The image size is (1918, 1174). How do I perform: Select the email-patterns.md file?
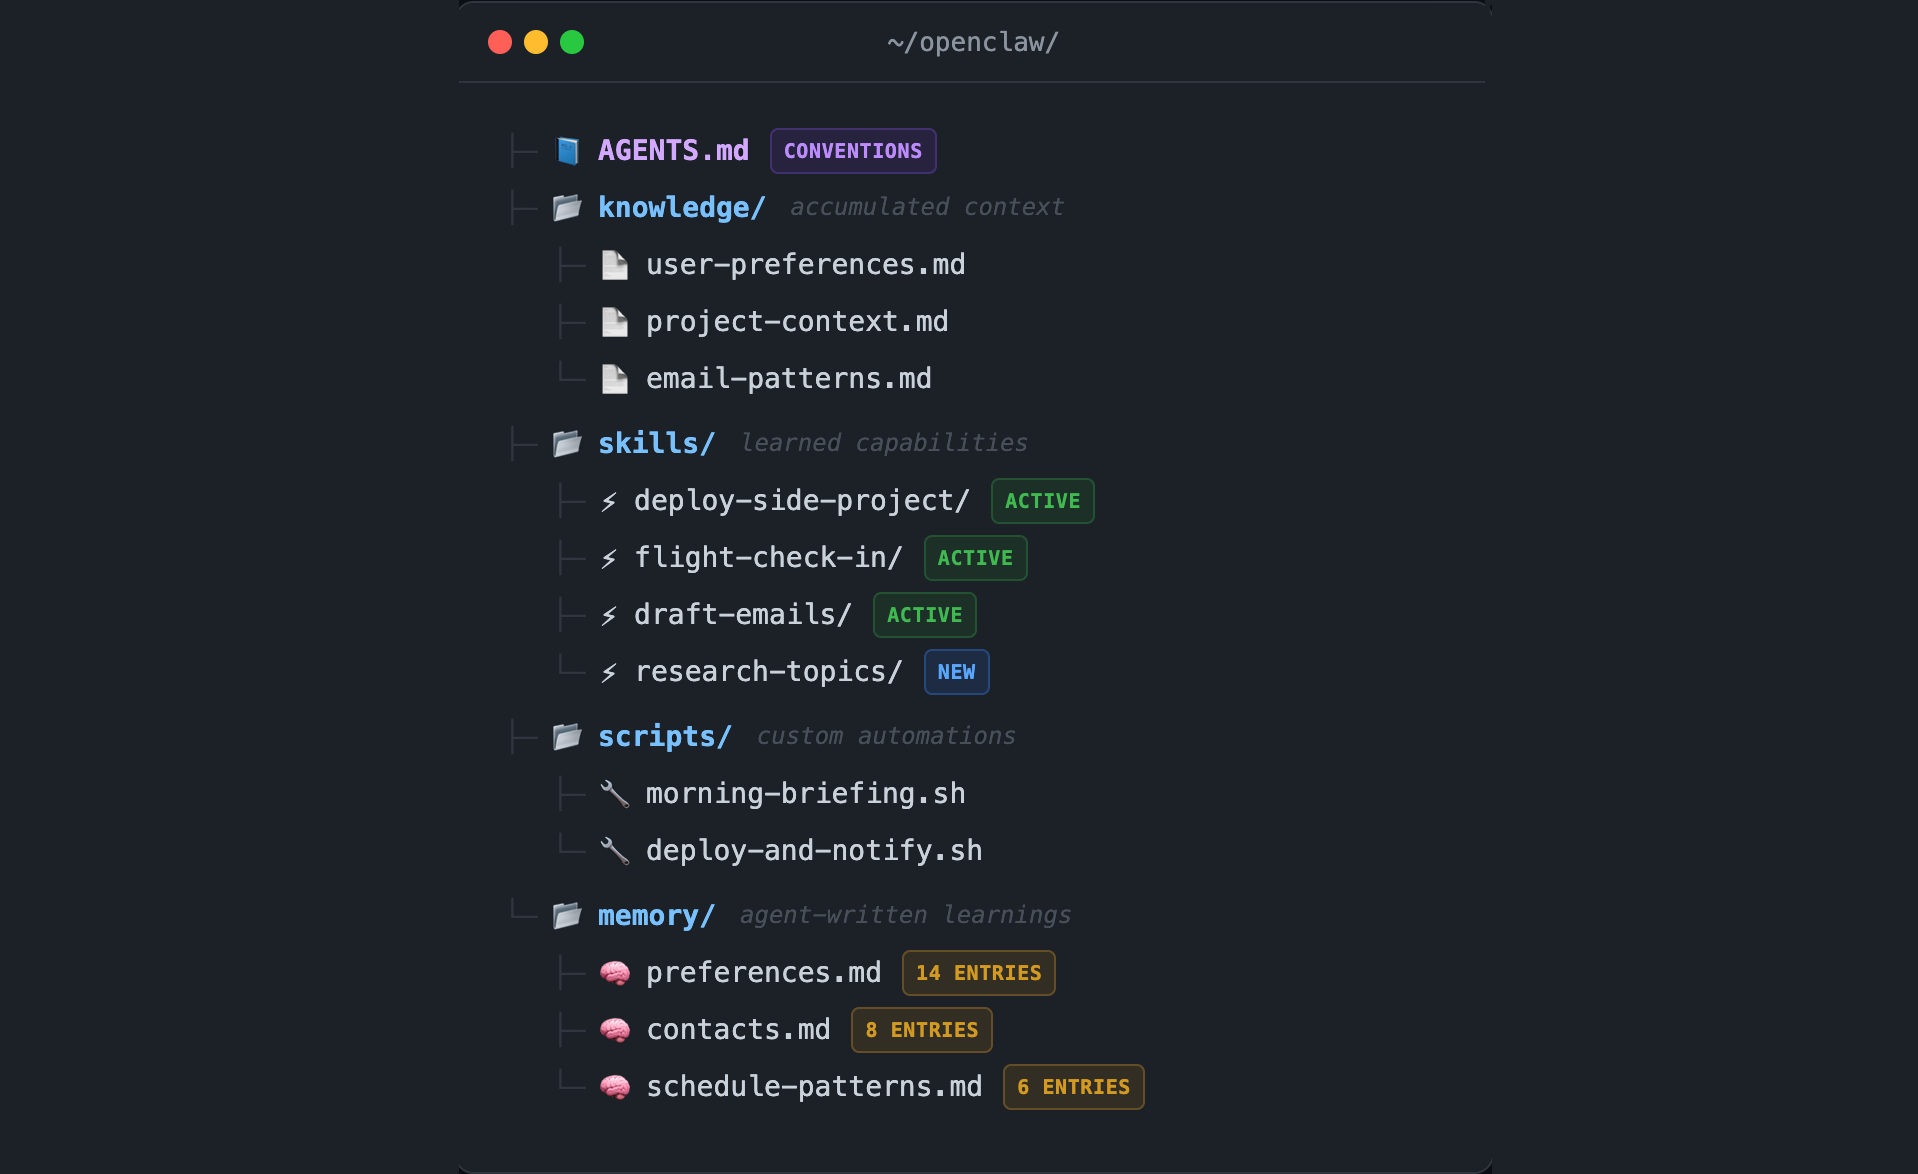point(789,378)
